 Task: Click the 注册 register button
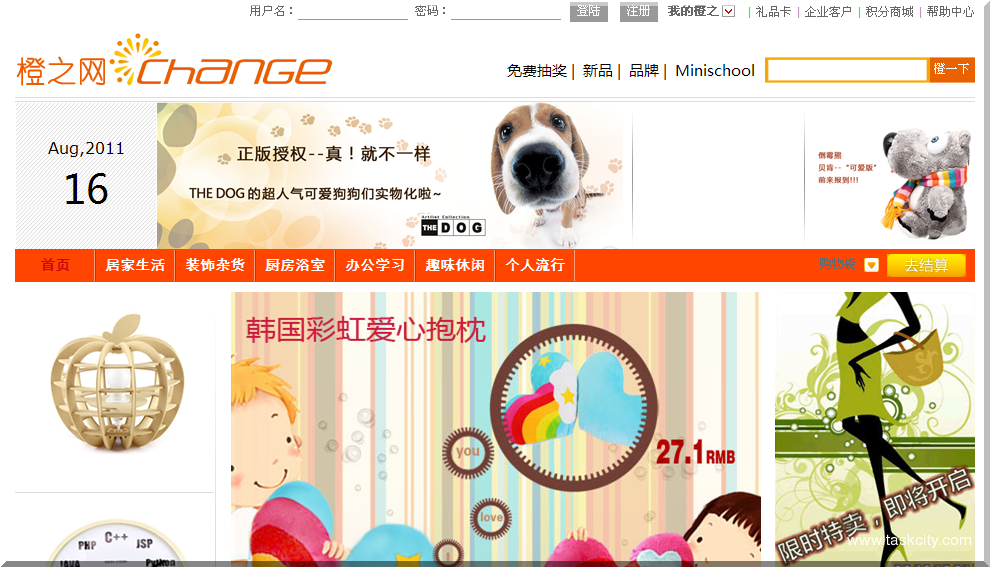pyautogui.click(x=638, y=12)
